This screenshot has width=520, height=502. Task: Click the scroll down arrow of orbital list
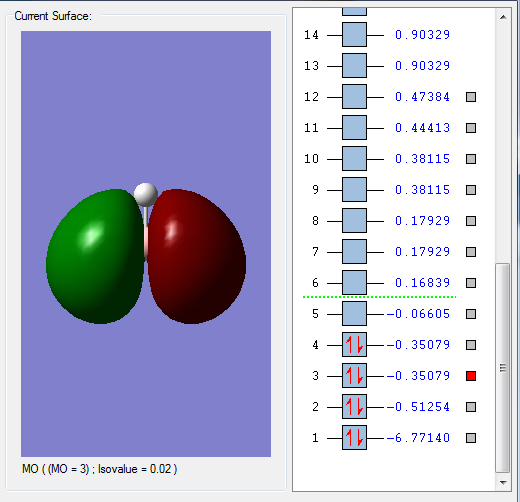(x=503, y=482)
